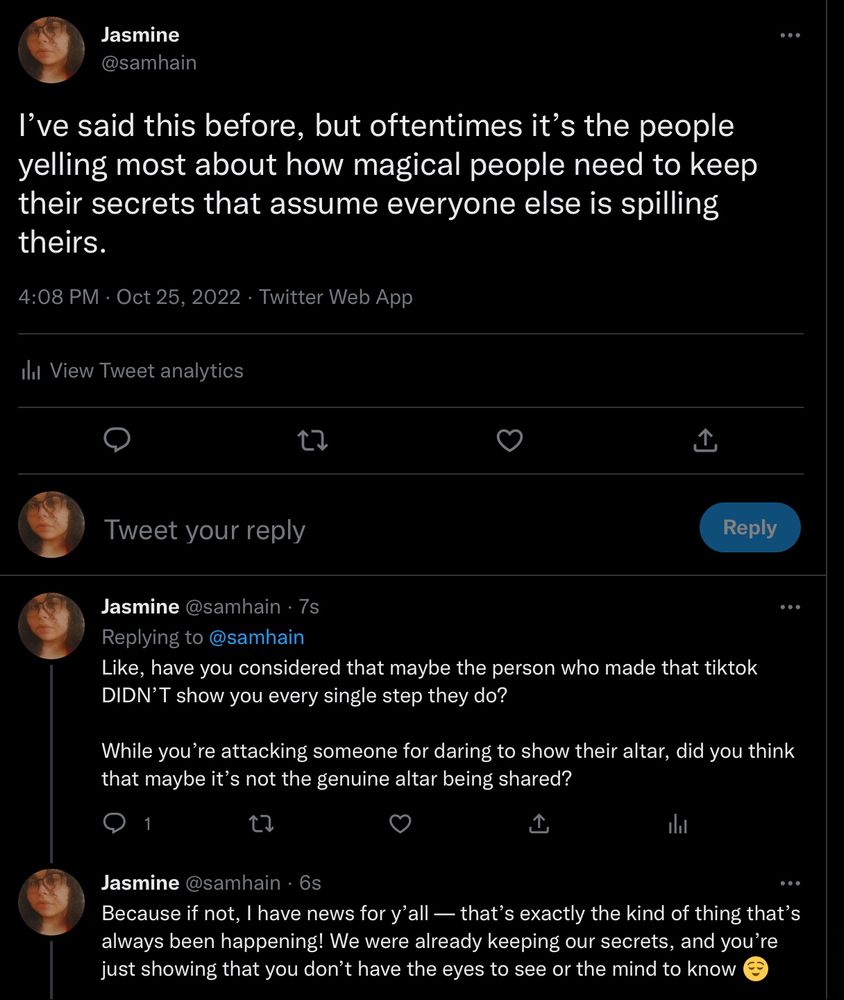This screenshot has height=1000, width=844.
Task: Click the @samhain mention in 'Replying to'
Action: (258, 637)
